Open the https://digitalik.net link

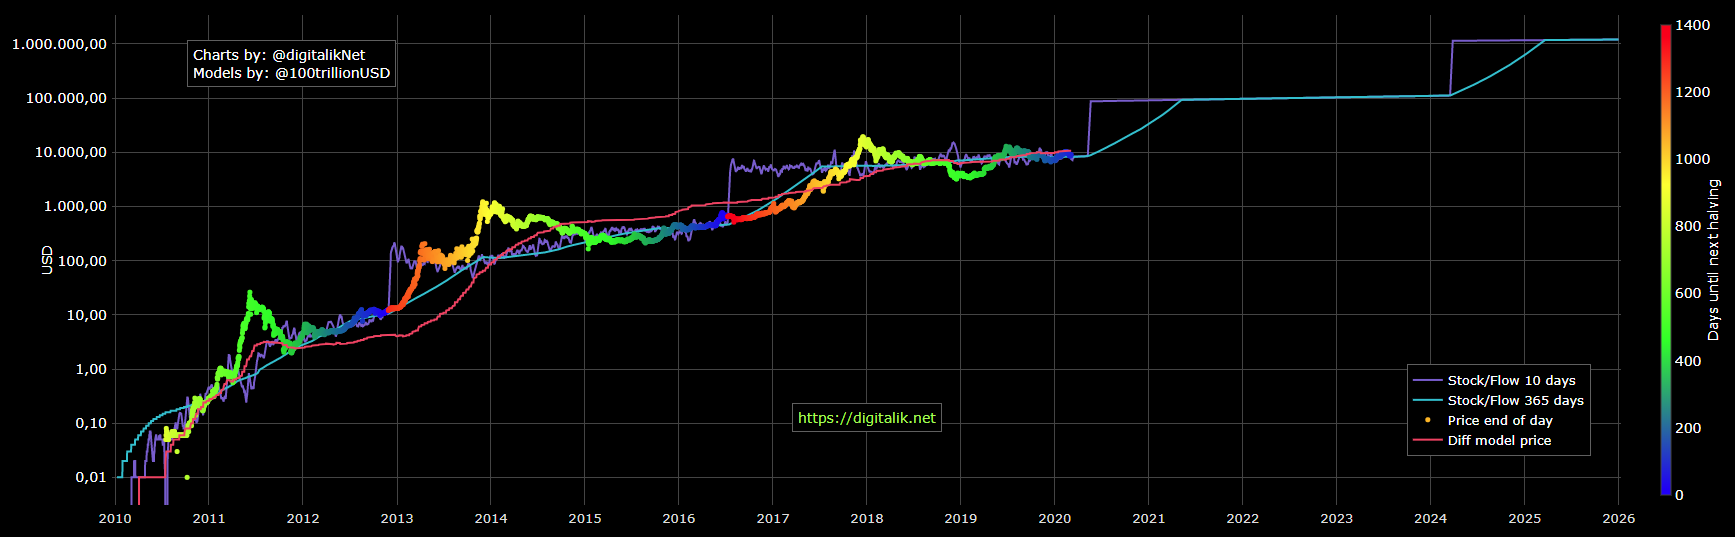click(867, 418)
